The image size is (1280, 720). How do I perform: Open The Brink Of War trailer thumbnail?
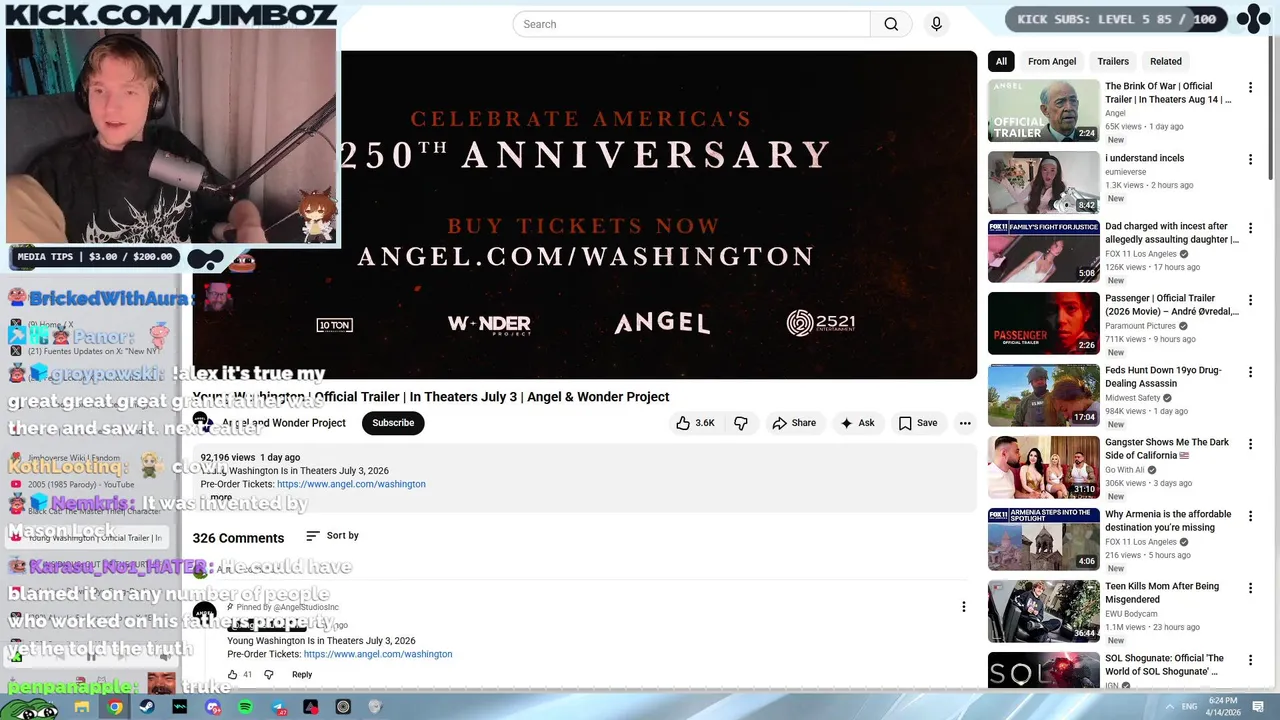(x=1044, y=110)
